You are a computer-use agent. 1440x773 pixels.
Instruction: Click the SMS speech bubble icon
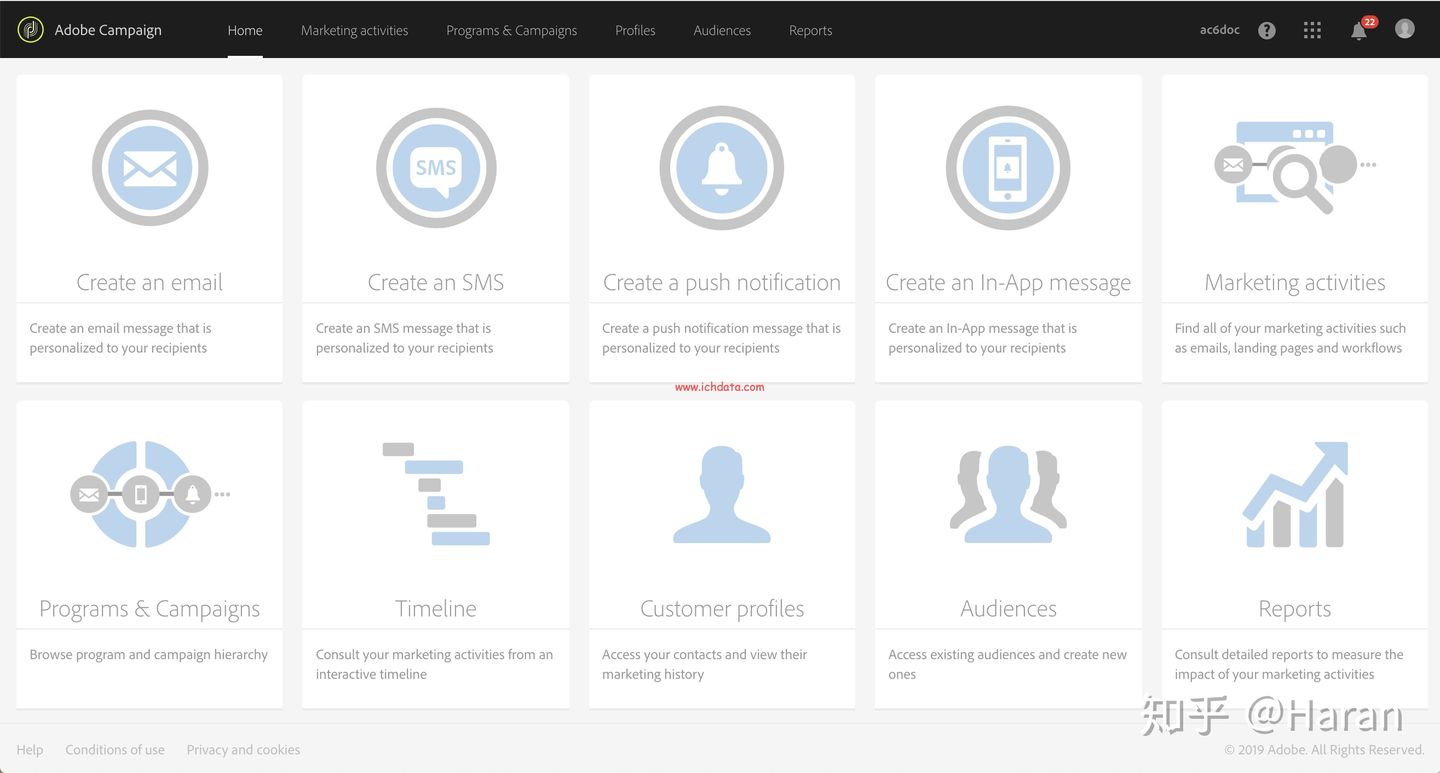[x=436, y=168]
